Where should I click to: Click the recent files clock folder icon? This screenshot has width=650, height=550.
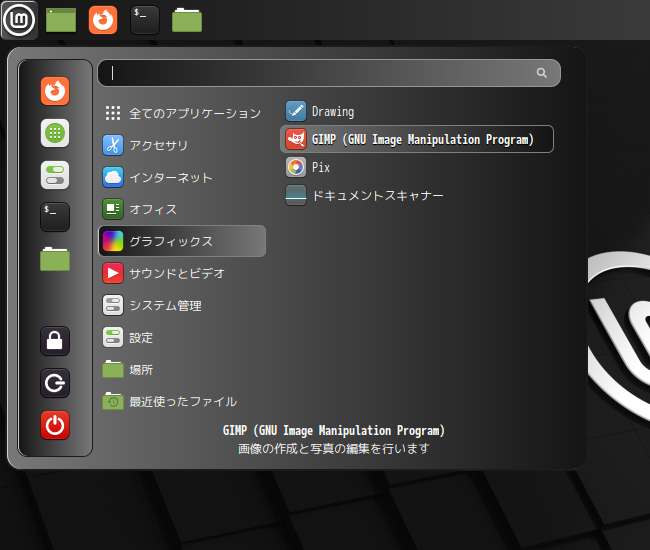pos(113,401)
